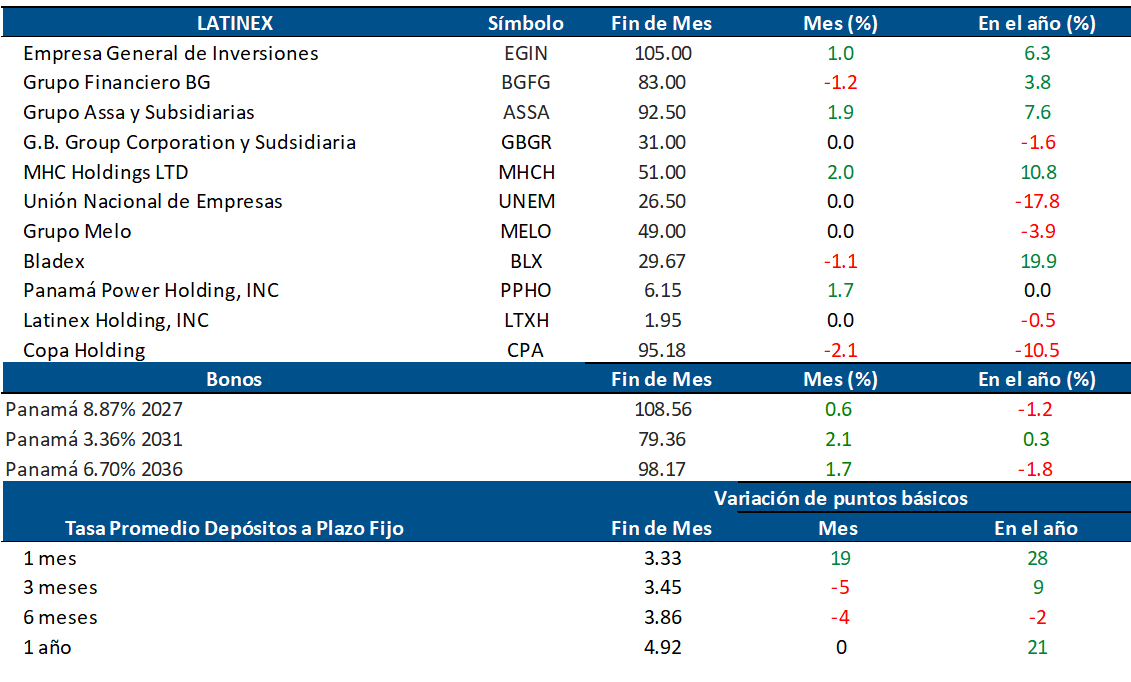
Task: Click Grupo Financiero BG name
Action: tap(117, 82)
